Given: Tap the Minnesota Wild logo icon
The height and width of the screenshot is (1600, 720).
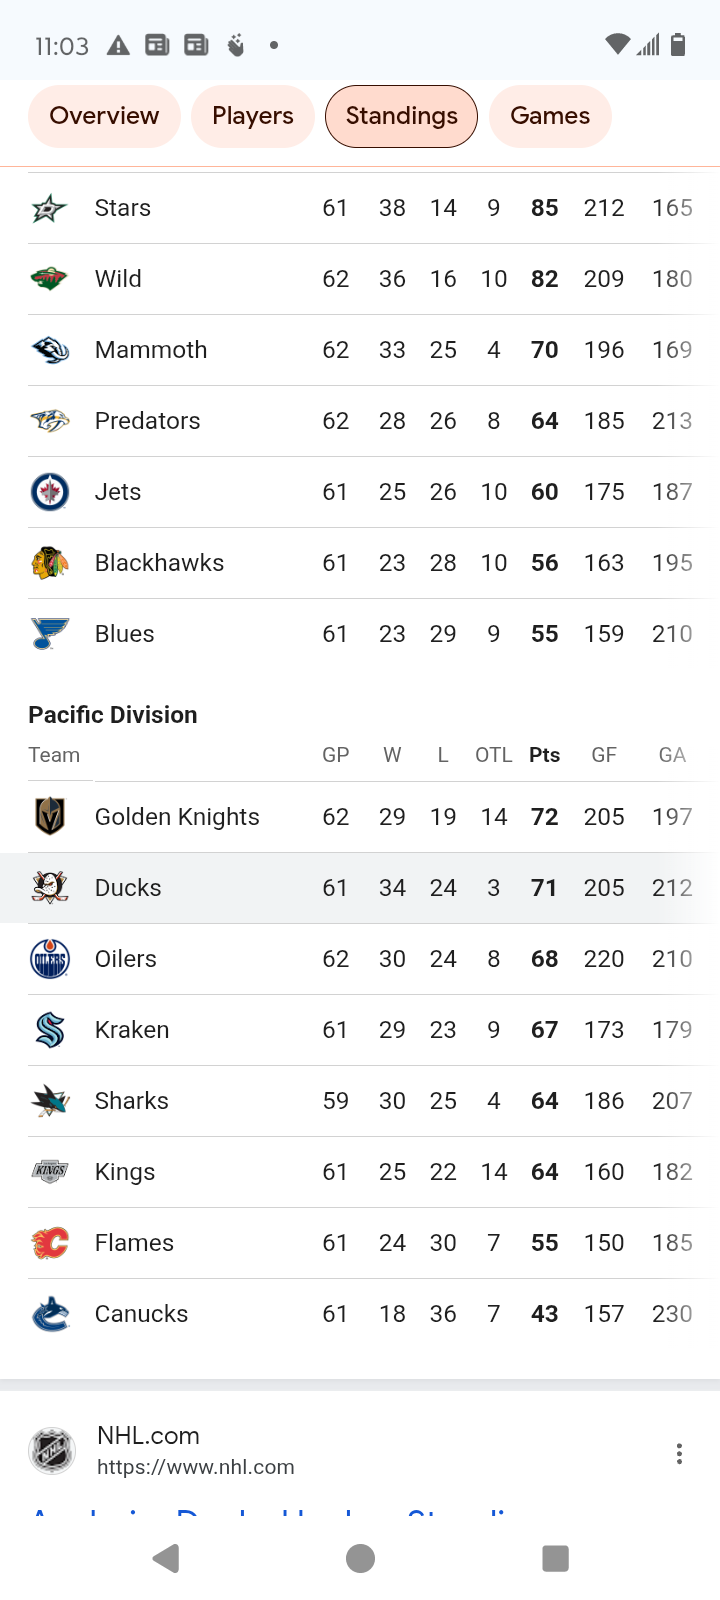Looking at the screenshot, I should pos(49,279).
